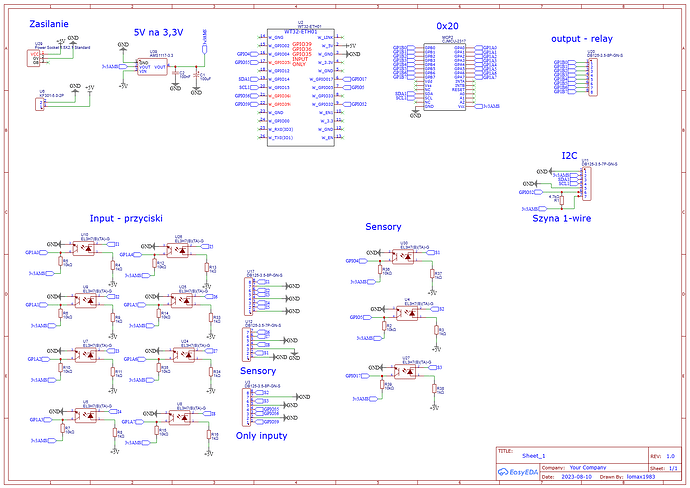Select the R4 1kΩ resistor
This screenshot has height=488, width=690.
point(113,265)
